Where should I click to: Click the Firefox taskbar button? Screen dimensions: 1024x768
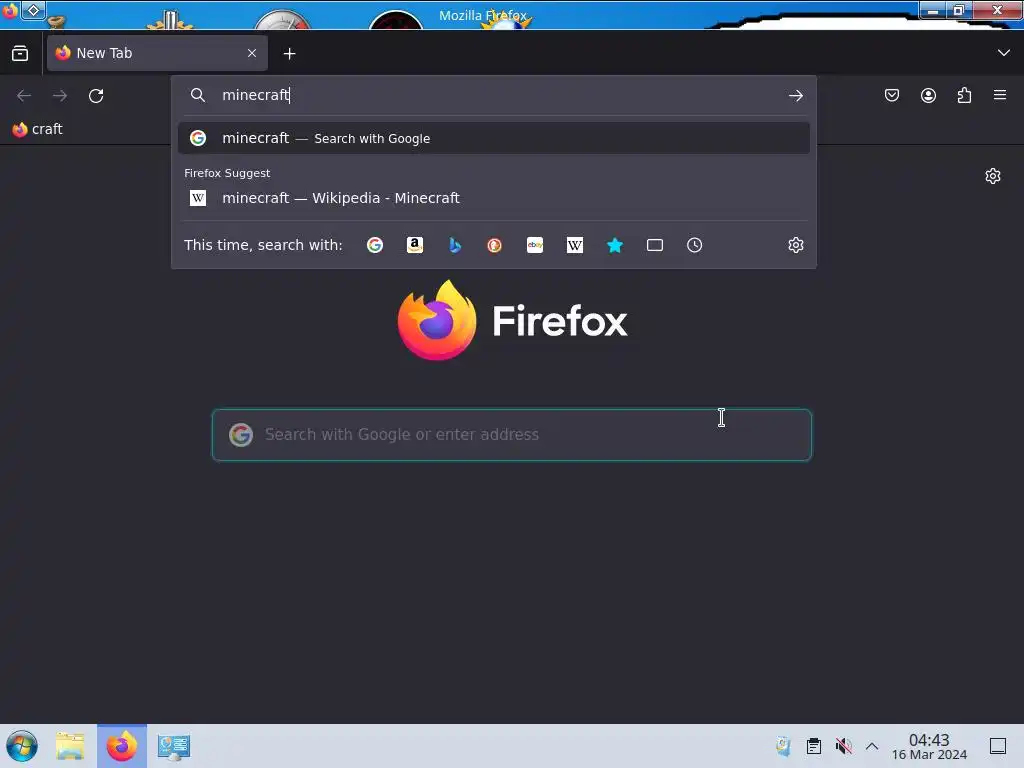[122, 746]
